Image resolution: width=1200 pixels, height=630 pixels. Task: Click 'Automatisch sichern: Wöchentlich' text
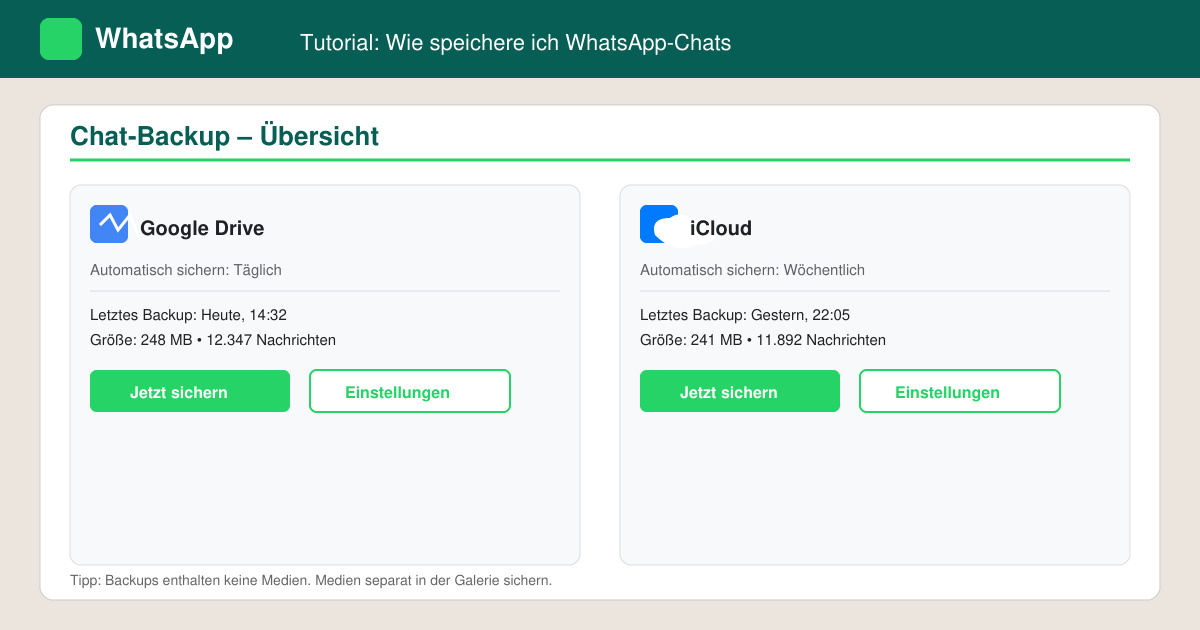752,270
